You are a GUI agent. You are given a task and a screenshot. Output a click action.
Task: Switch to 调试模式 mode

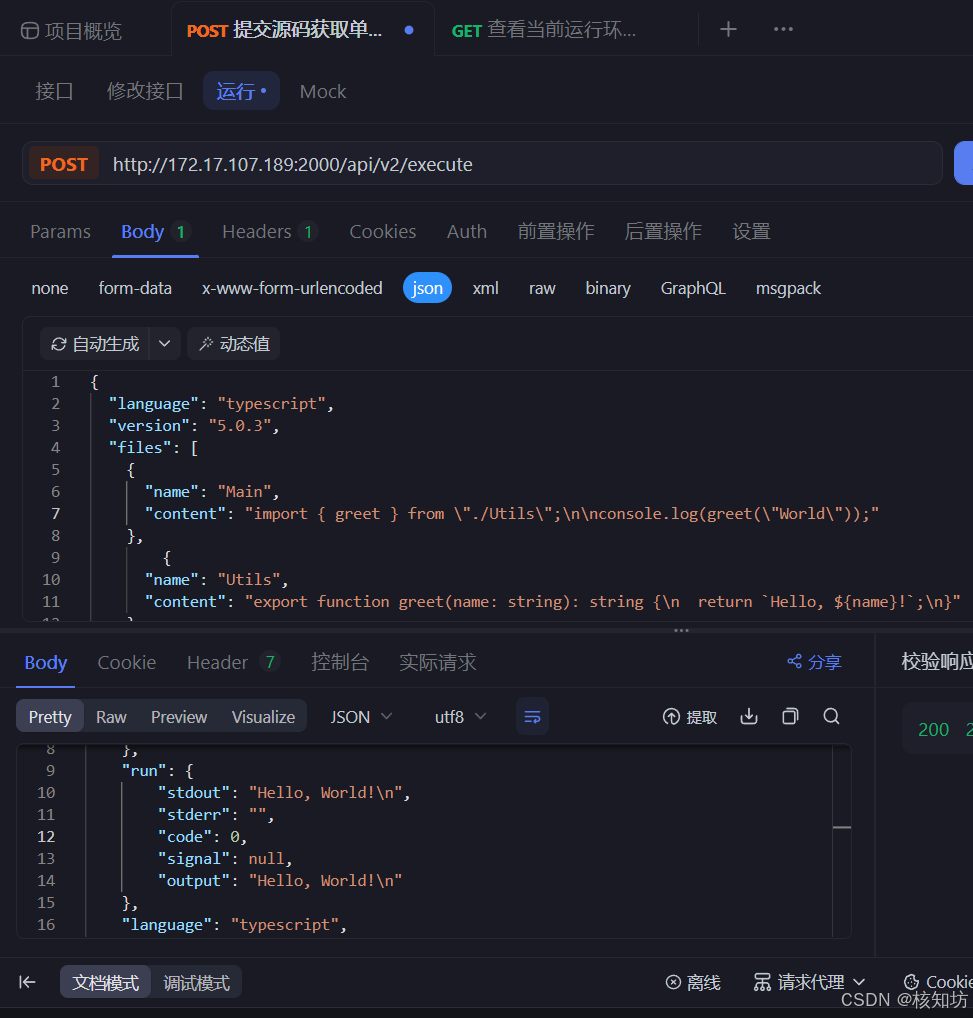(196, 981)
